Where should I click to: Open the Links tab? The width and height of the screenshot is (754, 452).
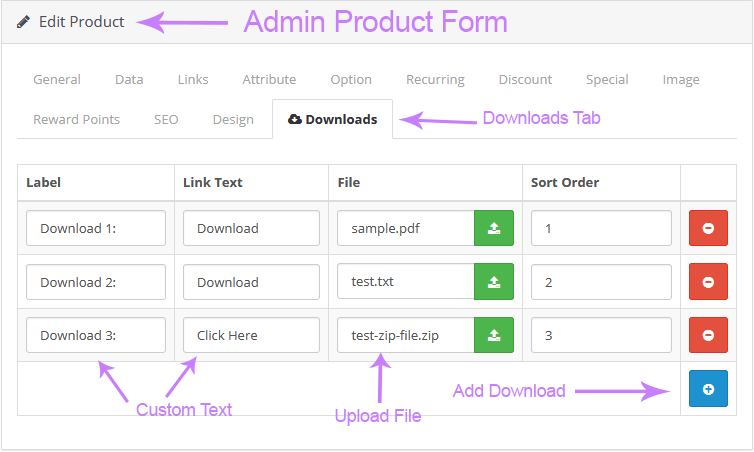coord(193,79)
